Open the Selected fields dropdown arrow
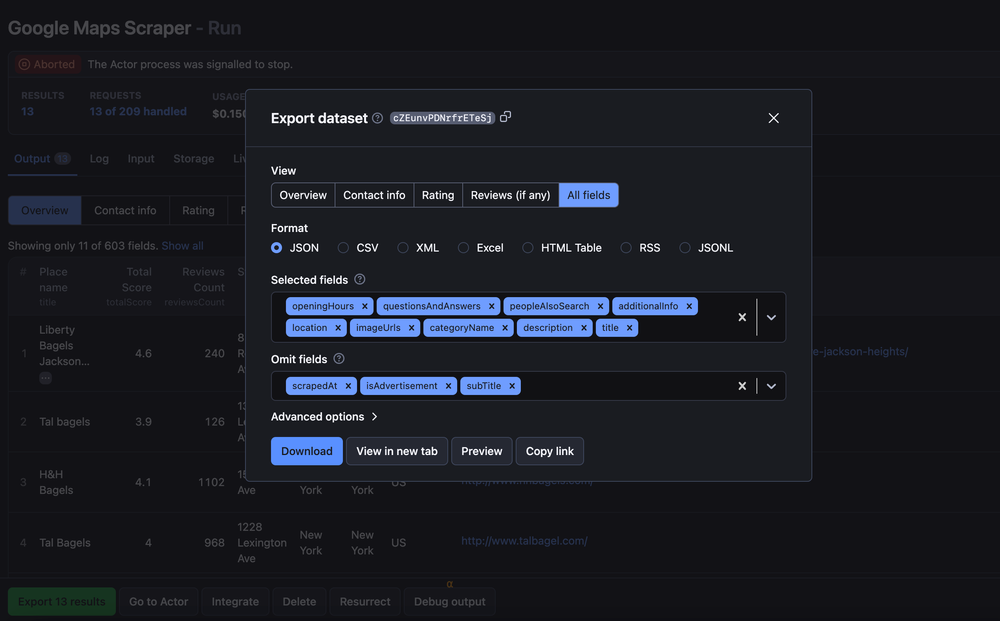Viewport: 1000px width, 621px height. tap(772, 317)
